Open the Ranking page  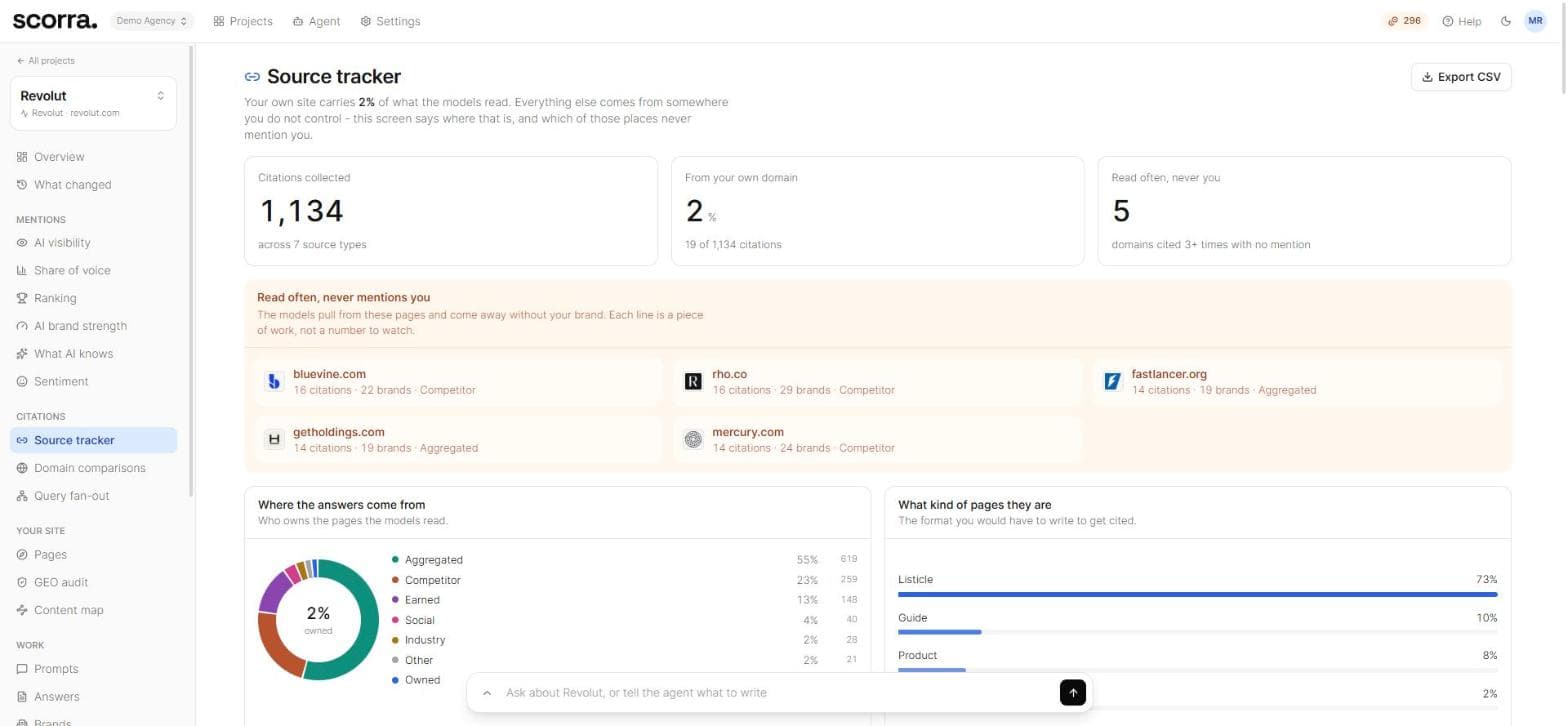pyautogui.click(x=93, y=298)
